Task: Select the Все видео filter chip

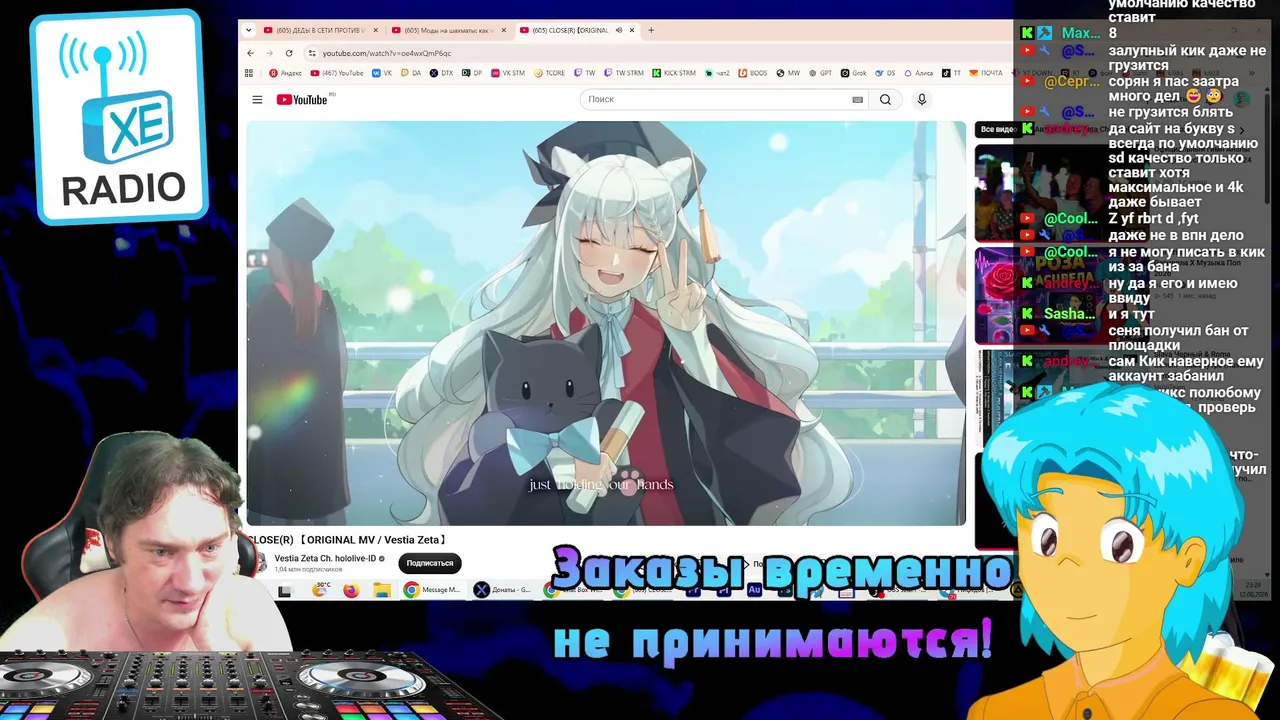Action: [998, 129]
